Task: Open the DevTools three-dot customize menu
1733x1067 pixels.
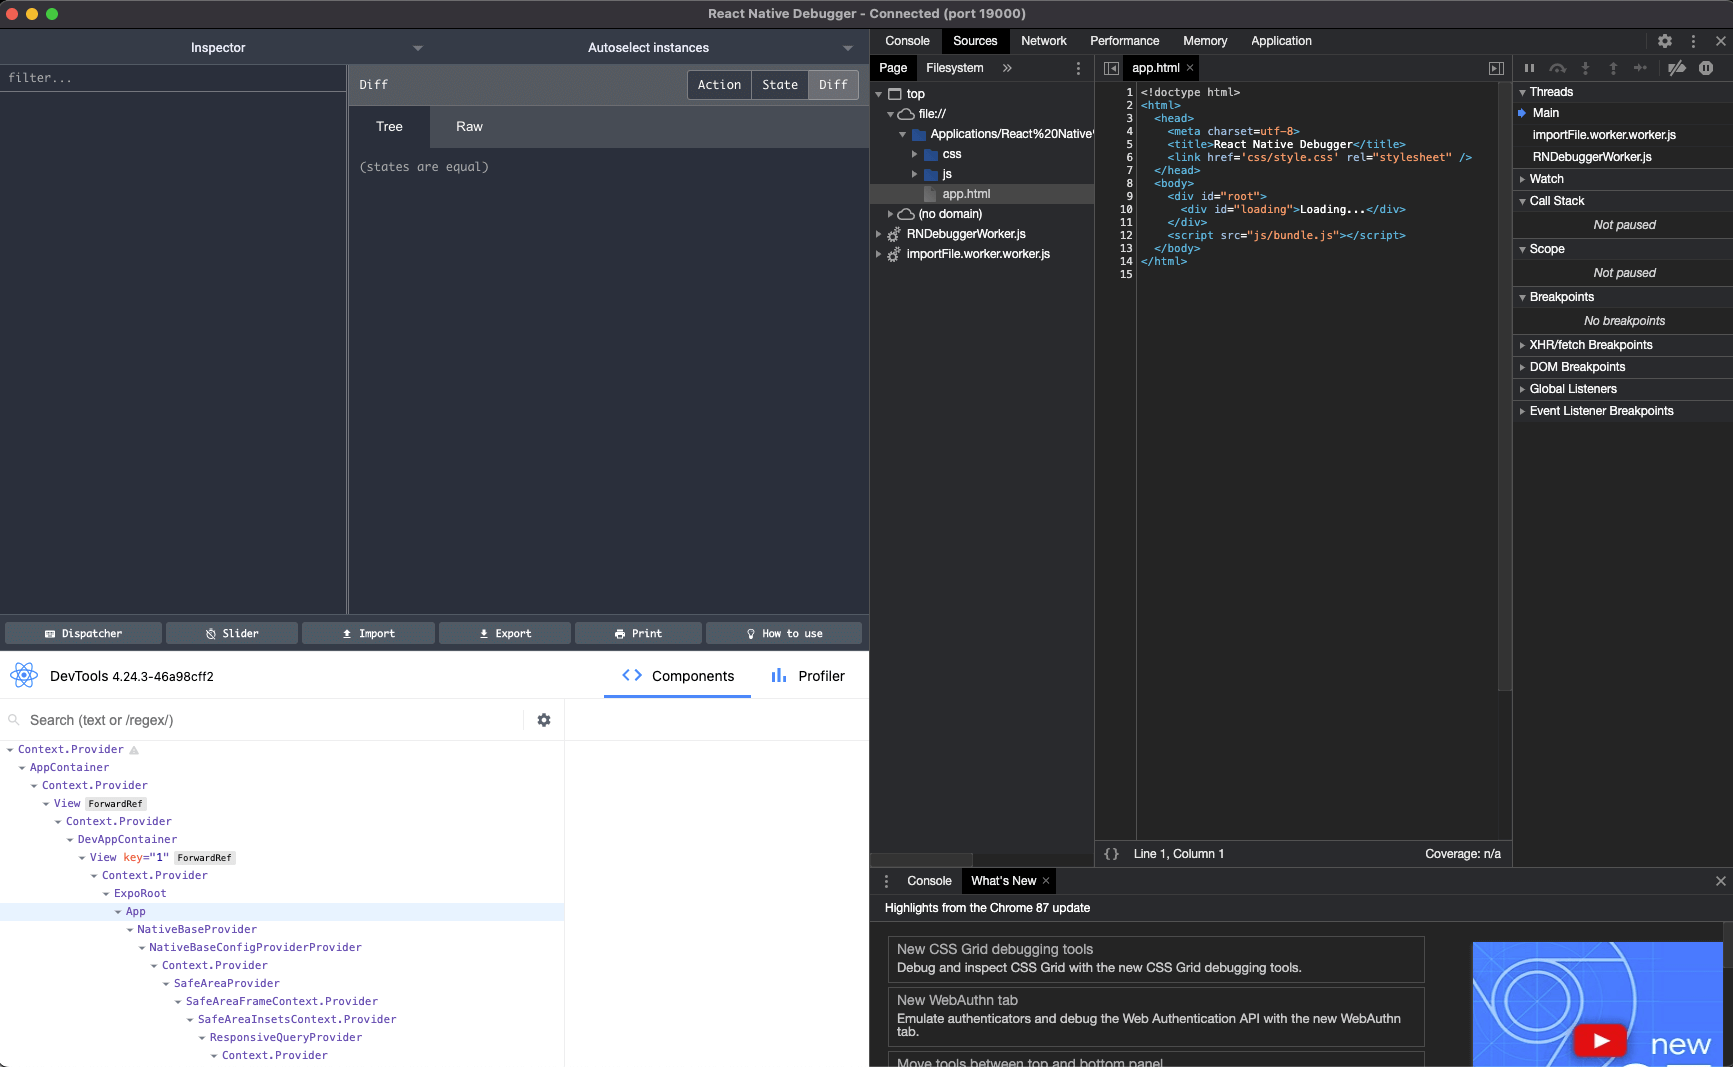Action: tap(1693, 41)
